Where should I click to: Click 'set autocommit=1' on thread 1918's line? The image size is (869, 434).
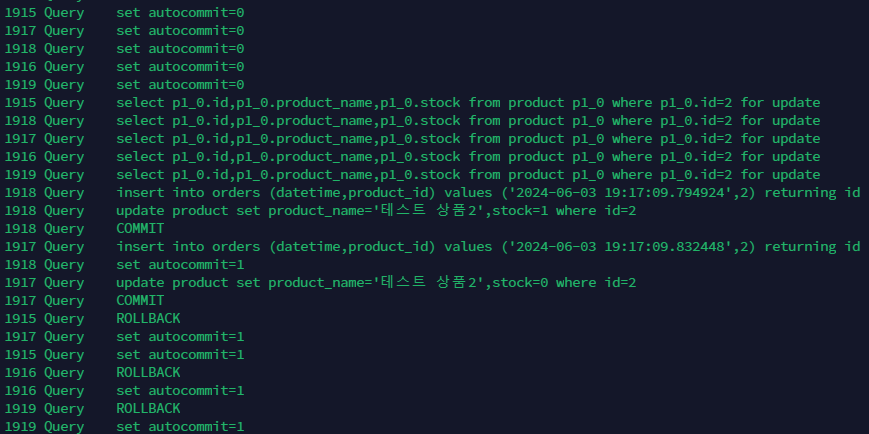point(180,265)
